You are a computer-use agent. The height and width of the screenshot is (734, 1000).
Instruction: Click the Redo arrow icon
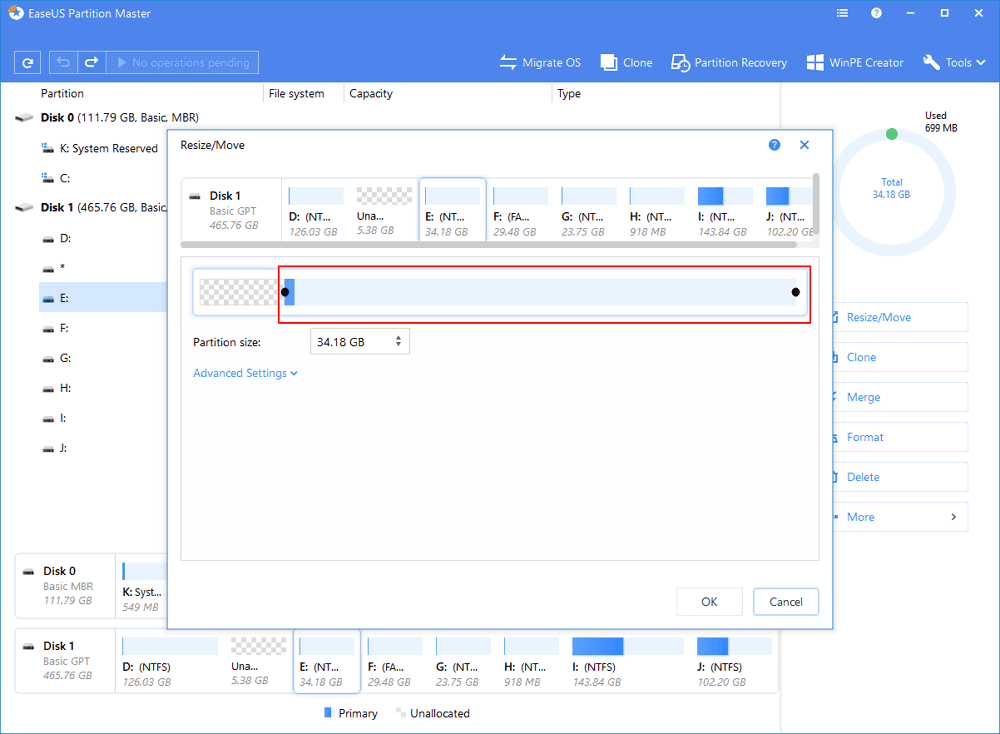(90, 63)
